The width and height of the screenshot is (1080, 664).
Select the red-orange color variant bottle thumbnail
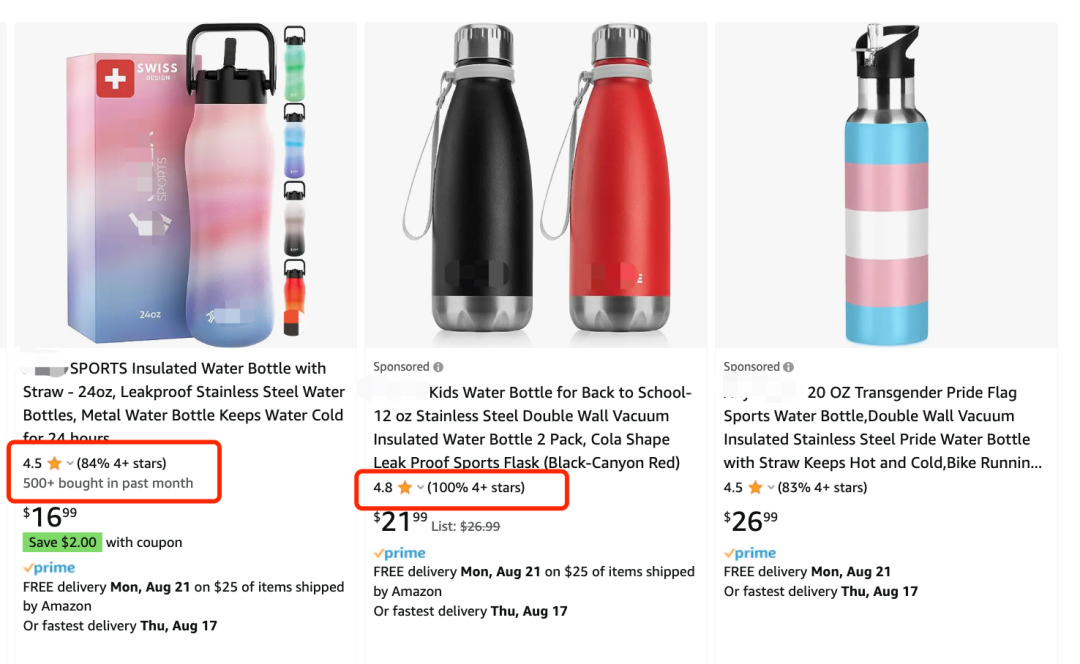coord(294,298)
